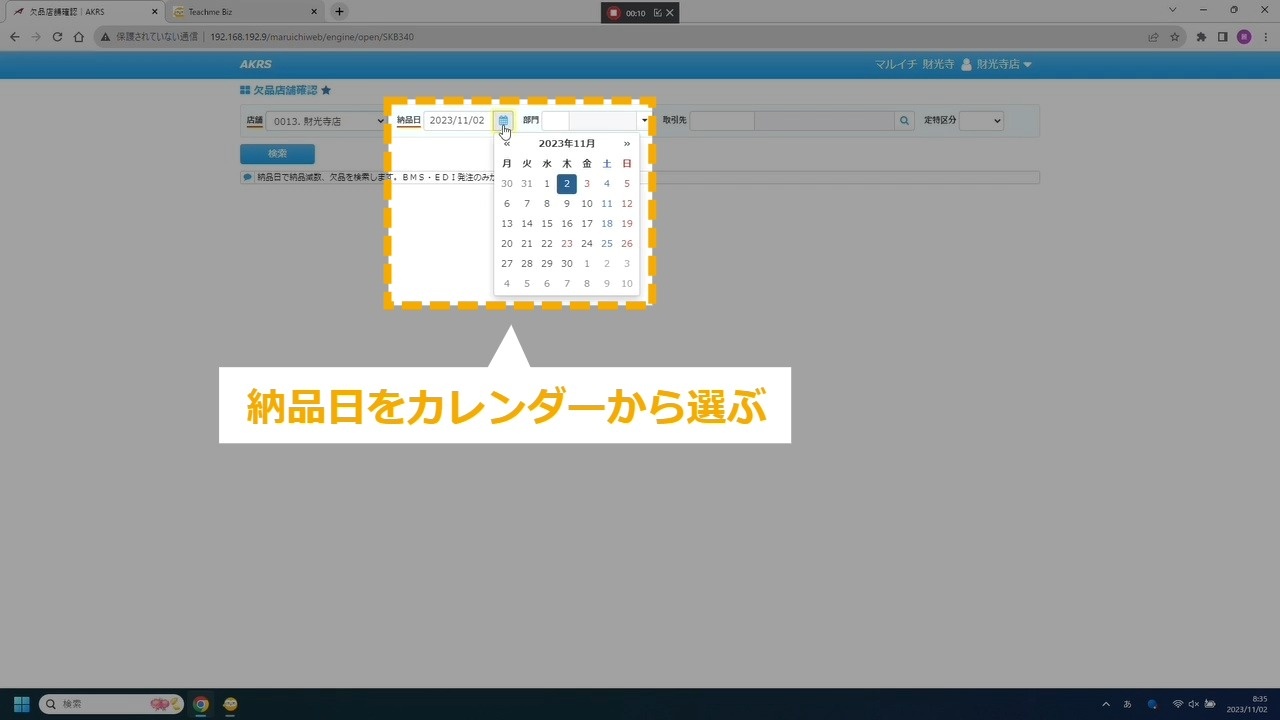This screenshot has width=1280, height=720.
Task: Select November 15 in the calendar
Action: coord(547,224)
